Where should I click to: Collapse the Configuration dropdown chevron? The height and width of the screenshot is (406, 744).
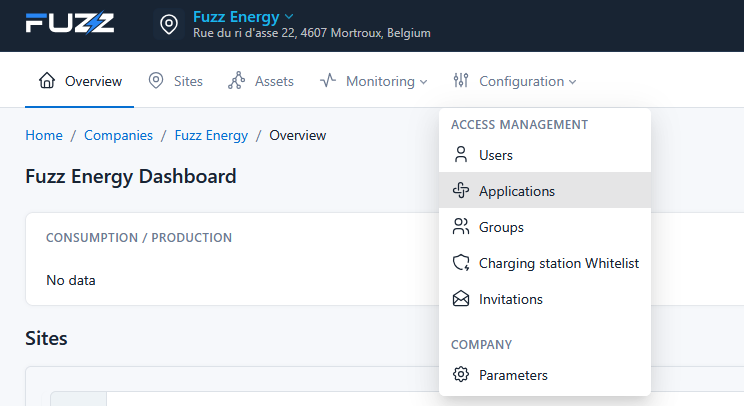point(573,82)
